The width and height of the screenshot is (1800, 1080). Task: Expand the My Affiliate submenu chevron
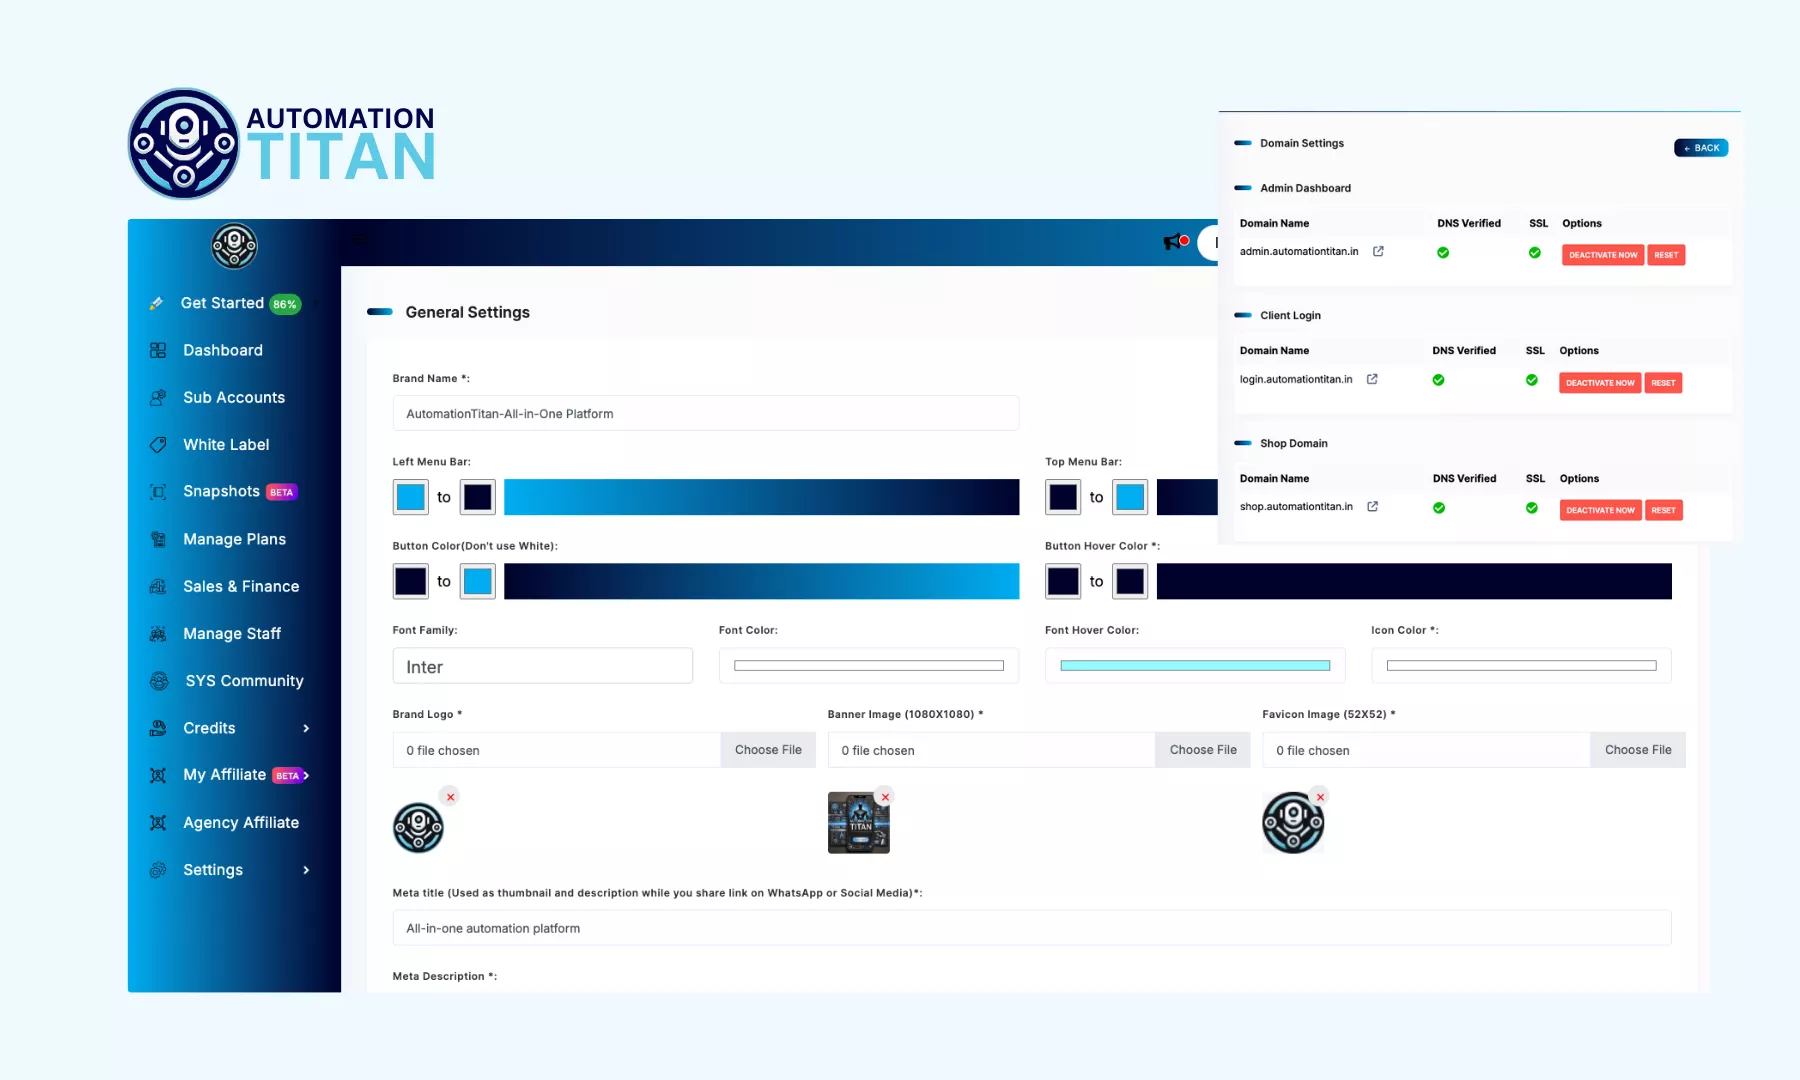coord(306,775)
